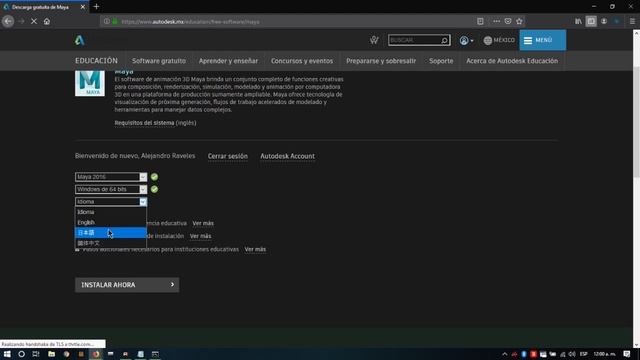Bookmark this page with the star icon
Viewport: 640px width, 360px height.
(x=519, y=21)
